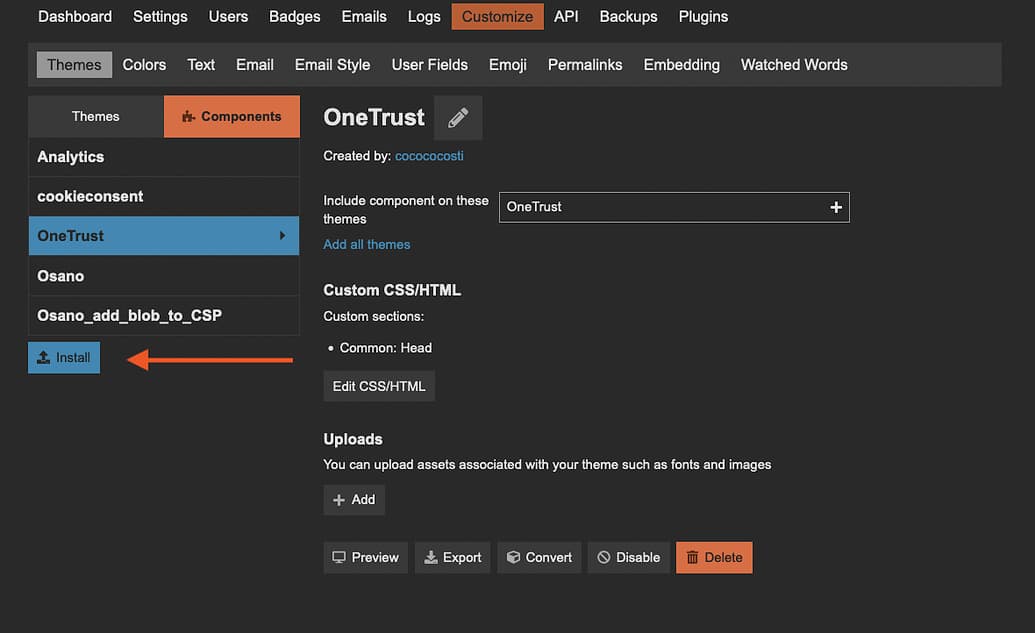
Task: Switch to the Emails admin tab
Action: [364, 17]
